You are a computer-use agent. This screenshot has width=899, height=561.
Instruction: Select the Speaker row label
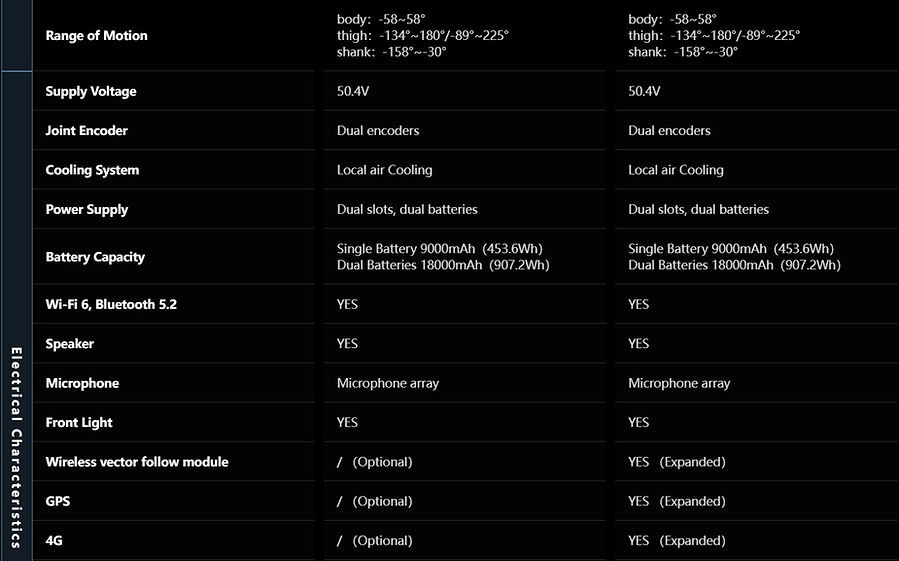pos(69,344)
